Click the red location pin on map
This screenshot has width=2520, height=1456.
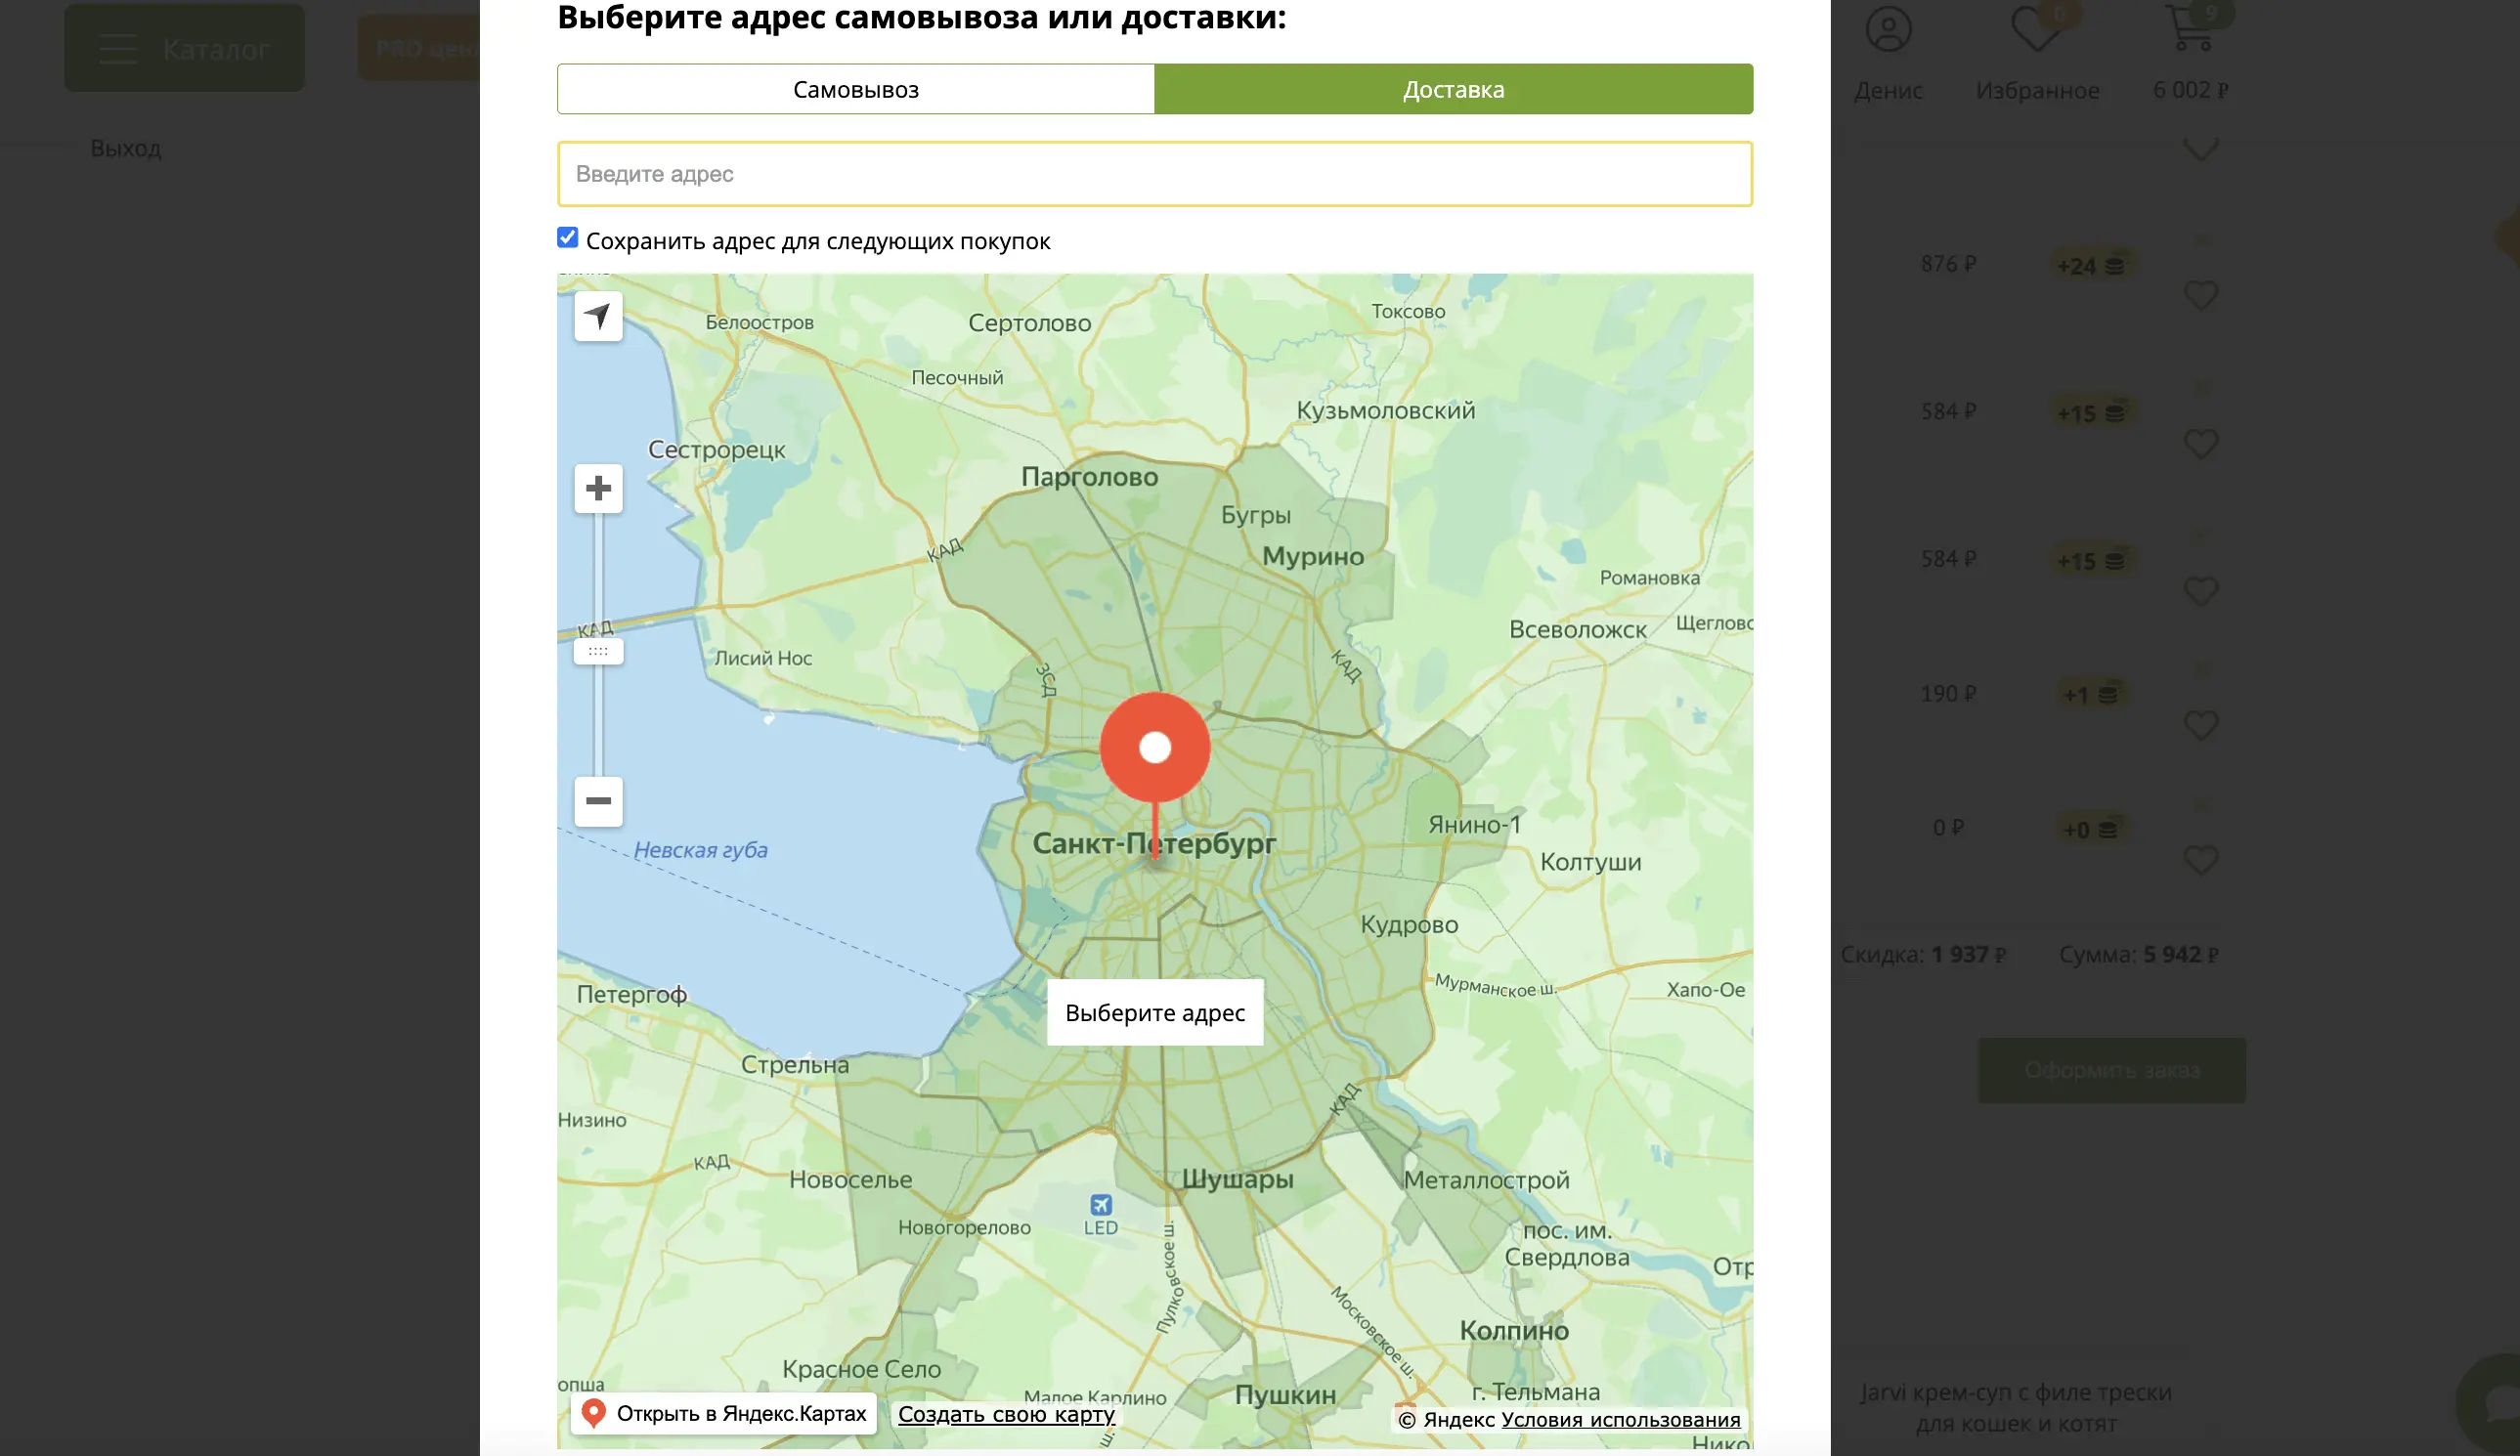click(x=1155, y=748)
